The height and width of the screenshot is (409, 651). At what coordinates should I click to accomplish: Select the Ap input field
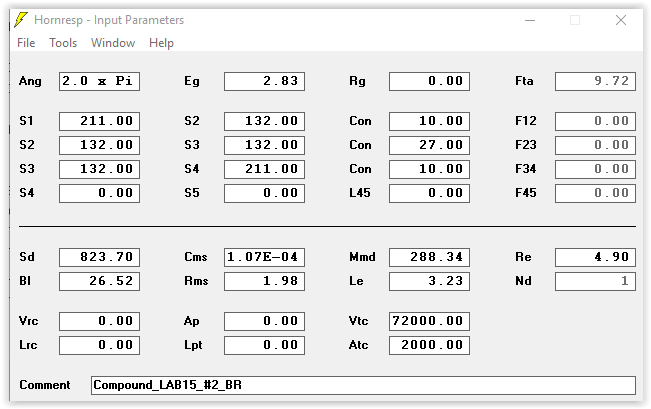click(264, 321)
